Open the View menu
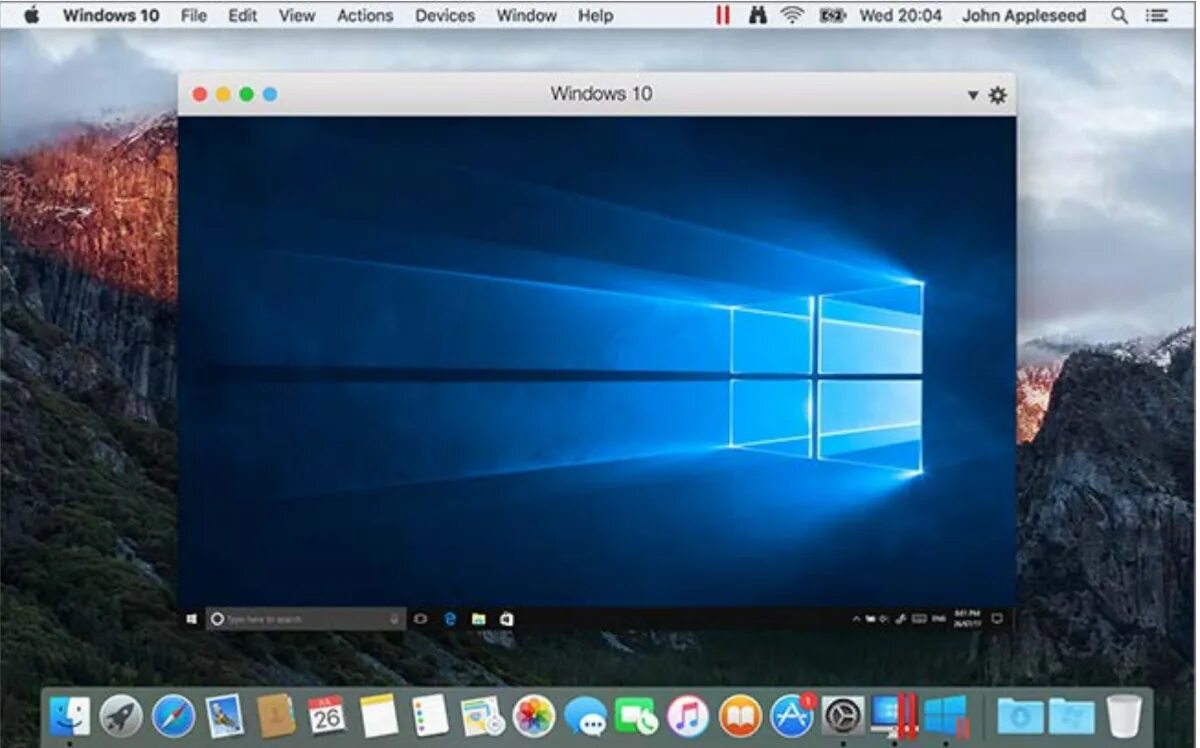 pos(296,15)
